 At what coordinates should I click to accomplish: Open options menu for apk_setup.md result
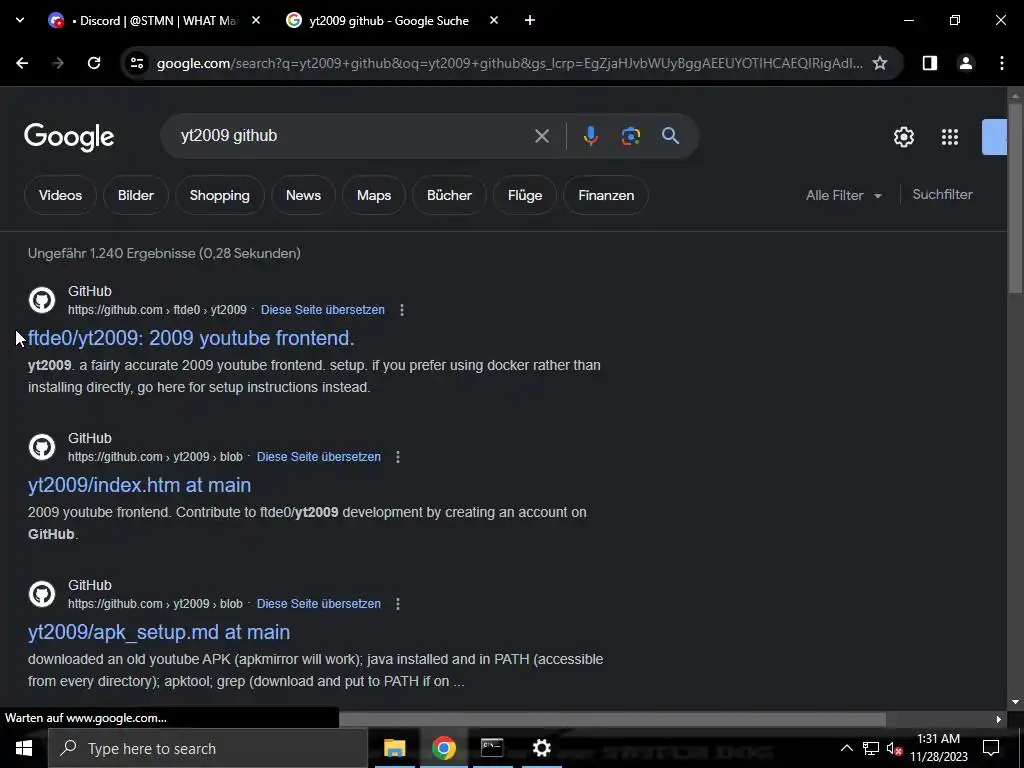(x=398, y=603)
